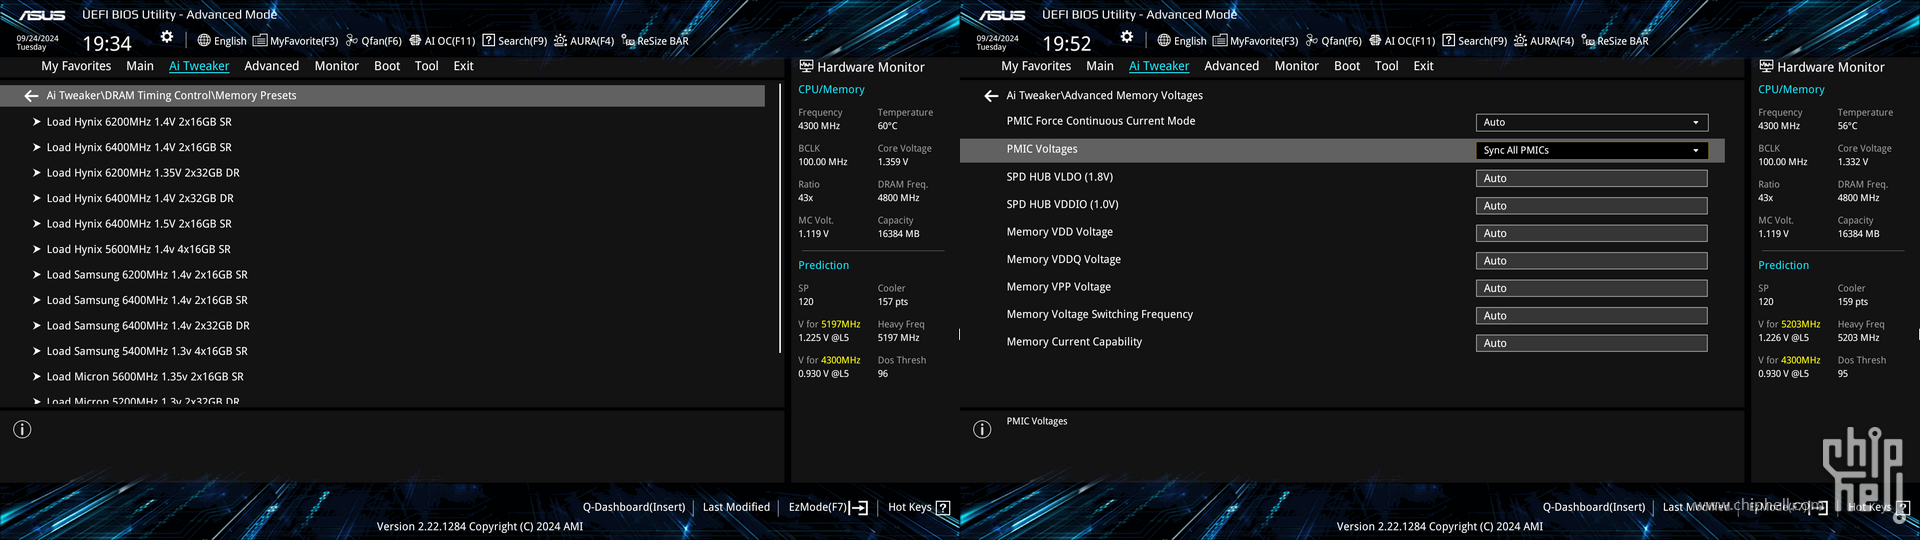Click the info icon in left BIOS screen
The image size is (1920, 540).
pos(22,429)
